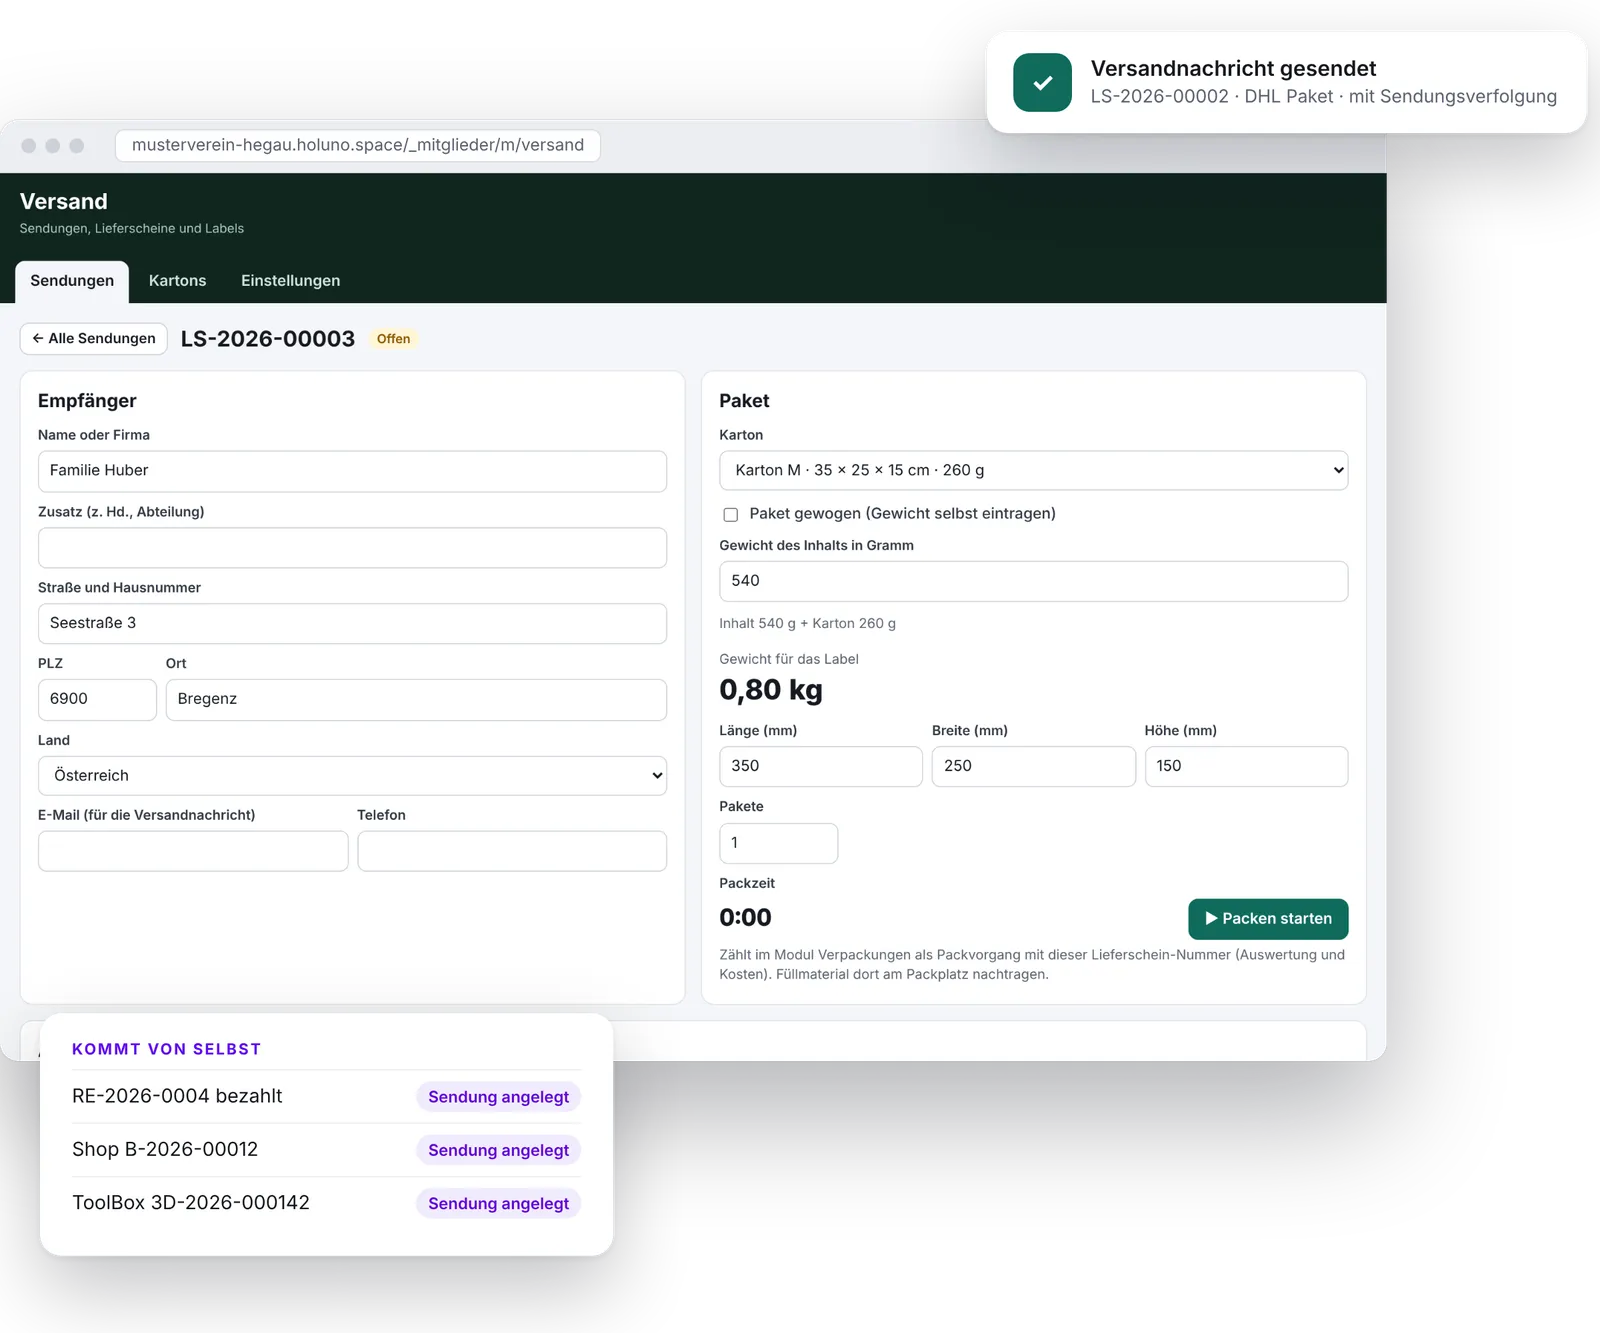Click Sendung angelegt for RE-2026-0004 bezahlt
Viewport: 1600px width, 1333px height.
click(x=498, y=1097)
